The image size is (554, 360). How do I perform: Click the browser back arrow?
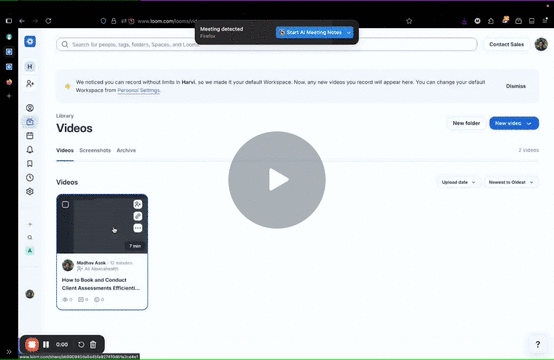click(22, 21)
